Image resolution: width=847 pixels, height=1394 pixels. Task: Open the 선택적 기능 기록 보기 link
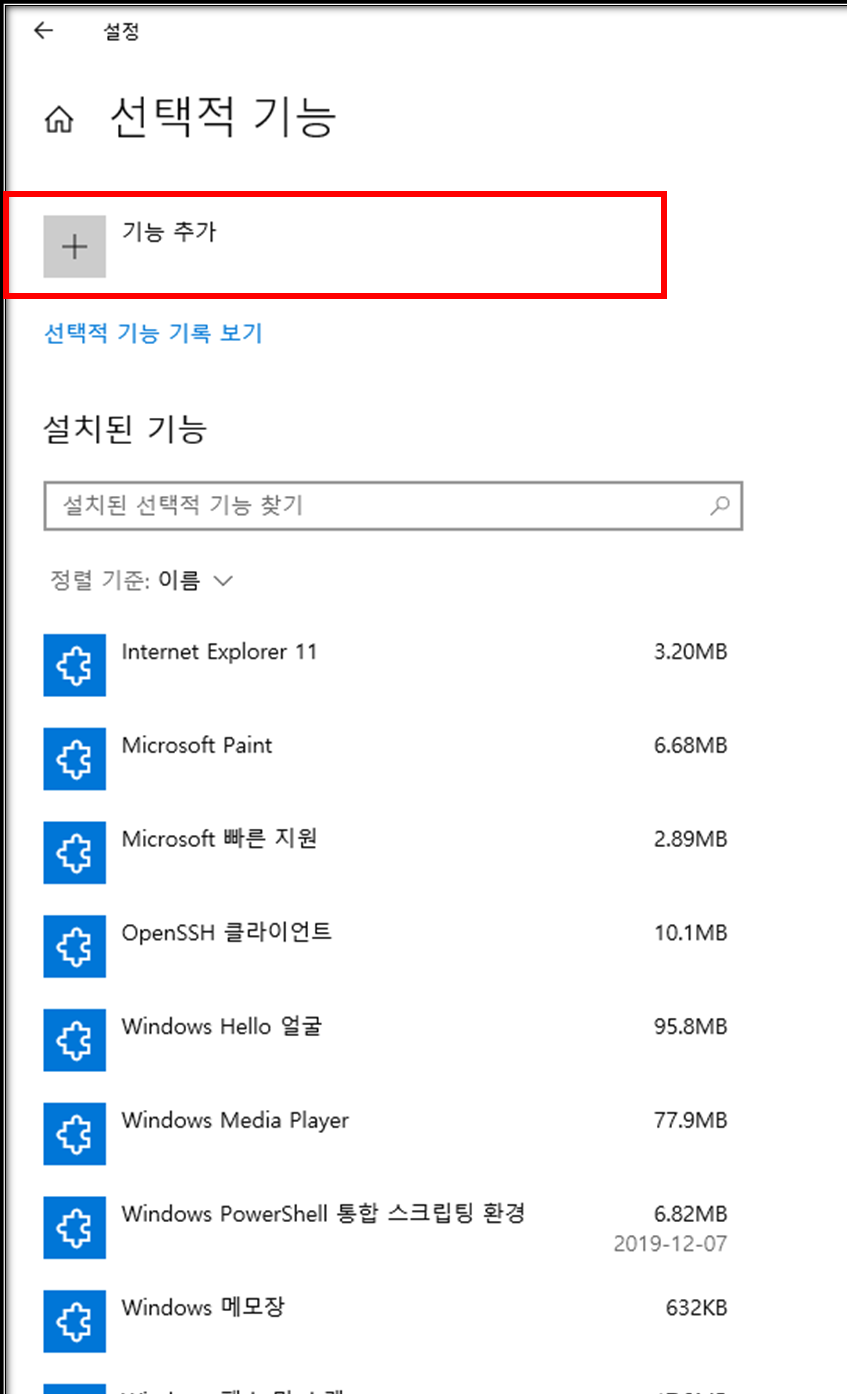click(153, 333)
